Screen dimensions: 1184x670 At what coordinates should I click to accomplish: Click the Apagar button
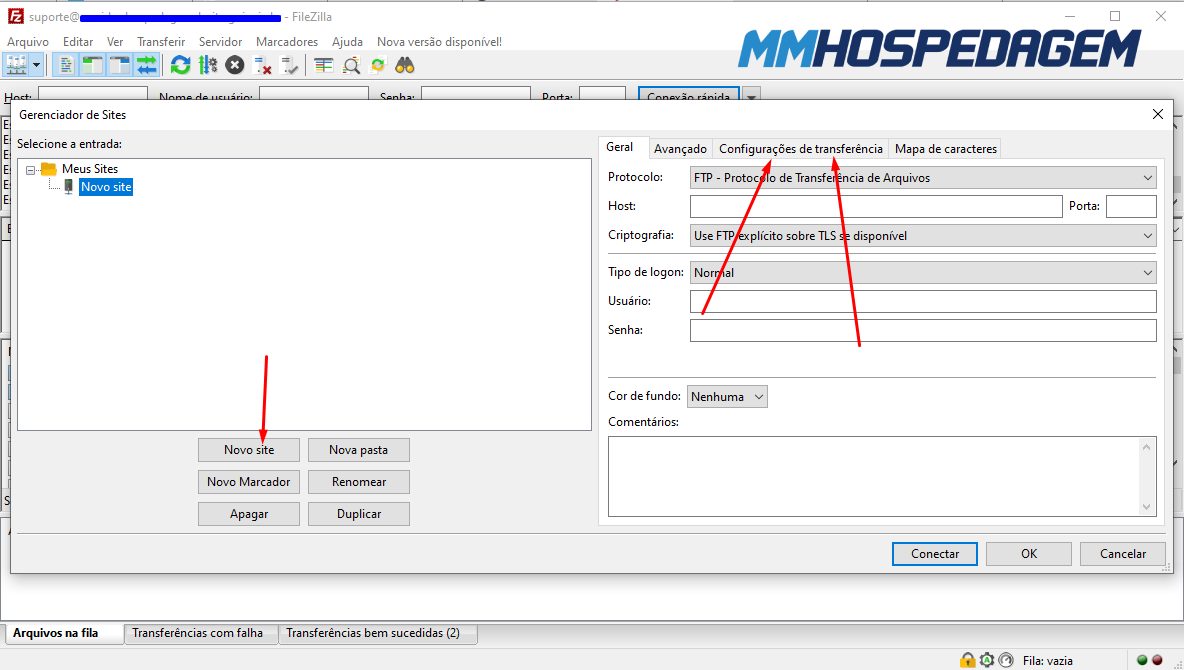click(x=249, y=514)
